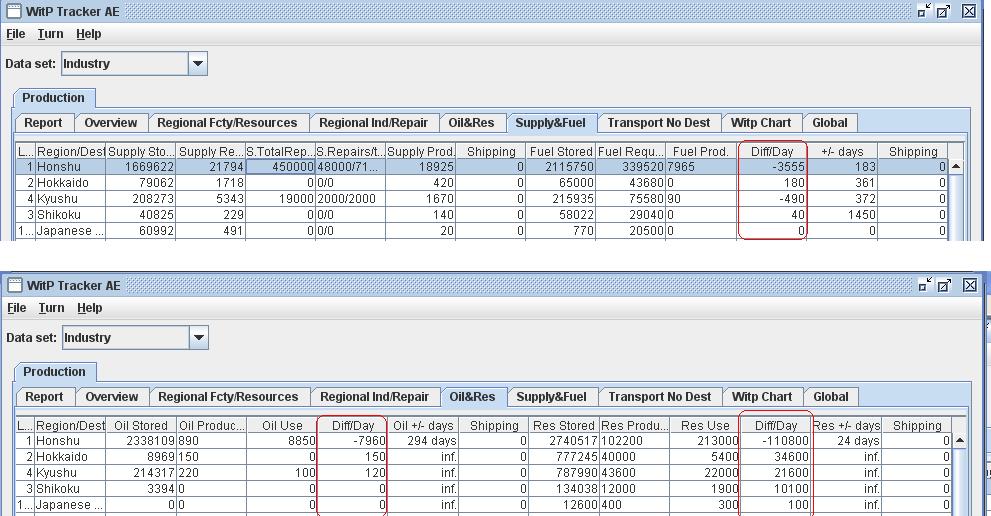Viewport: 991px width, 516px height.
Task: Click the iconify button in the upper window title bar
Action: [924, 11]
